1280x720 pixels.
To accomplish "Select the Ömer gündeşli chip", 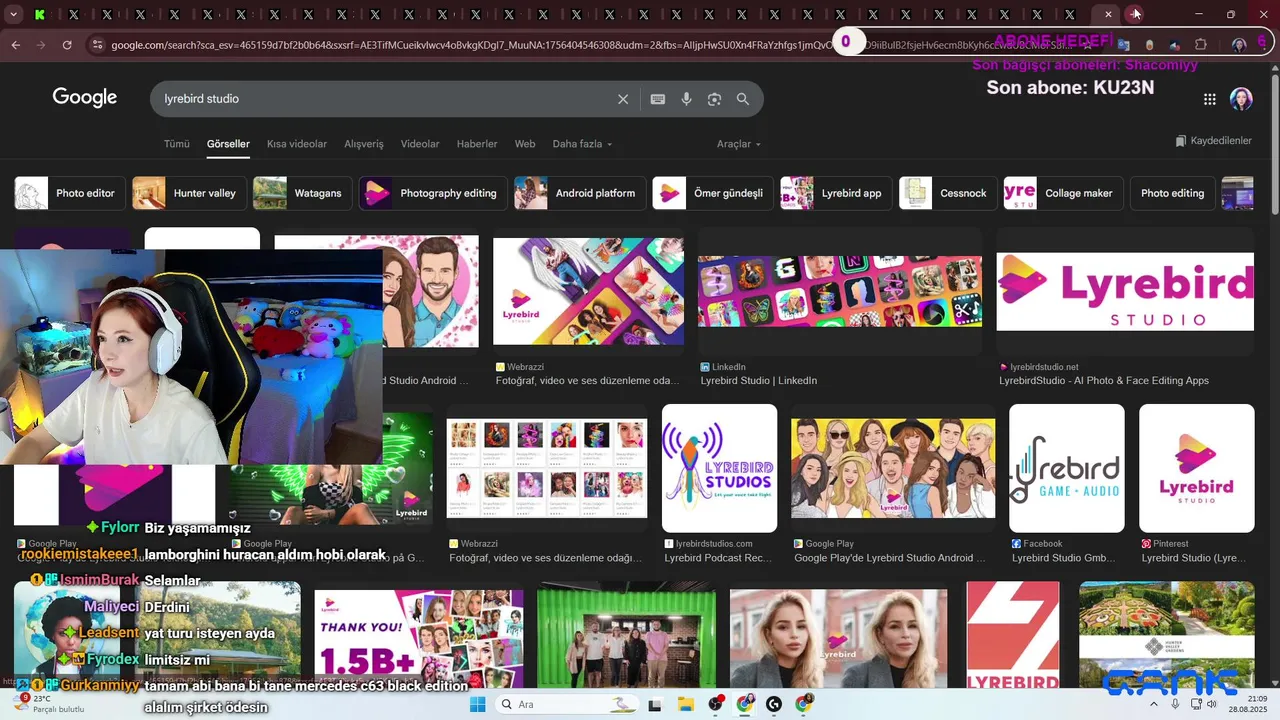I will point(712,193).
